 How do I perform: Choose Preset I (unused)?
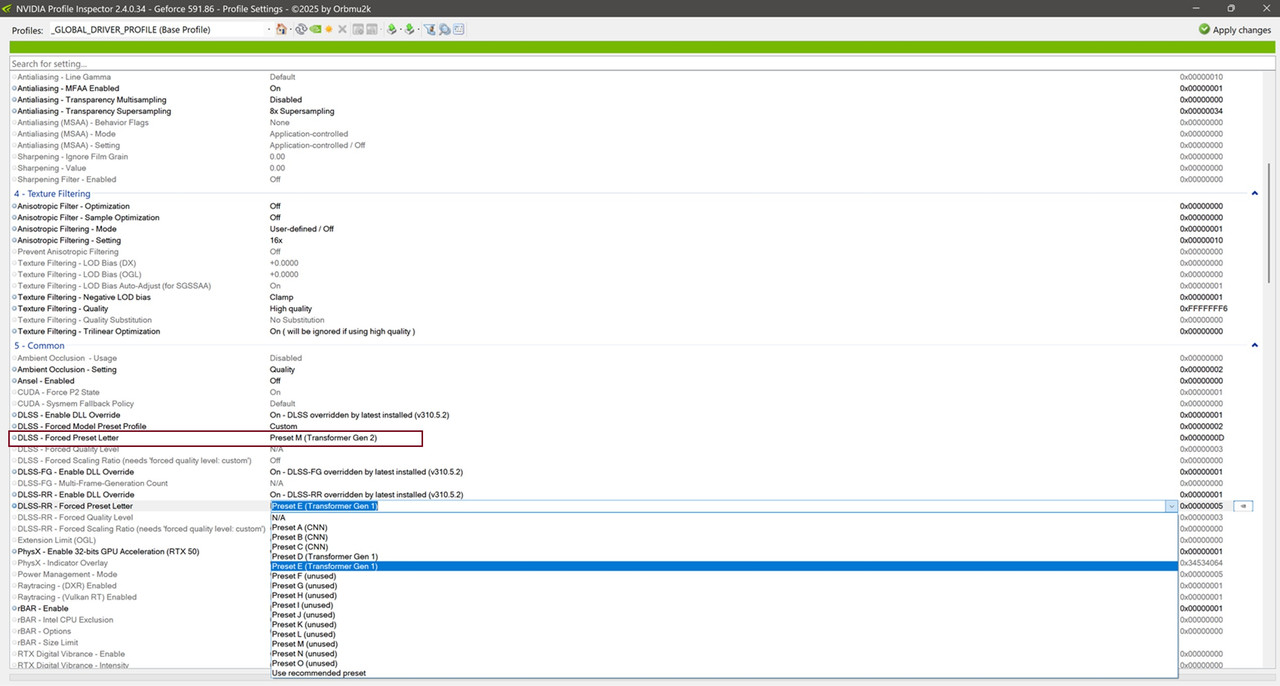[x=724, y=605]
